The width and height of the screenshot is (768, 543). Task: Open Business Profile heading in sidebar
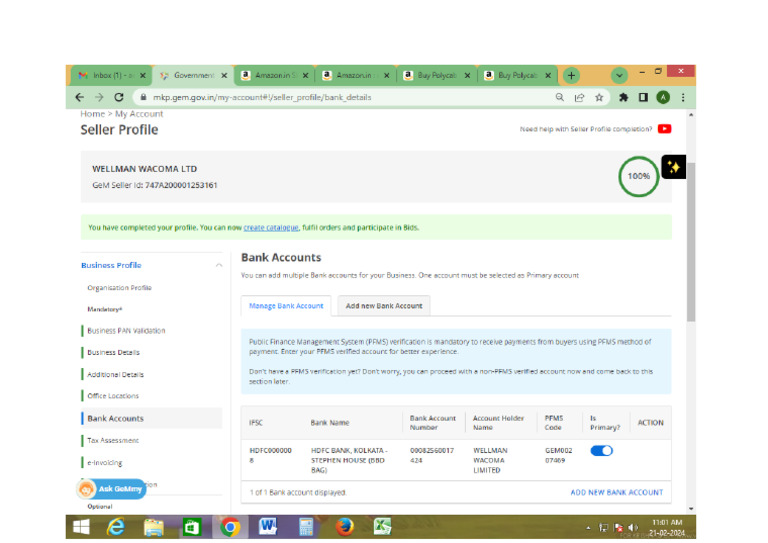111,265
